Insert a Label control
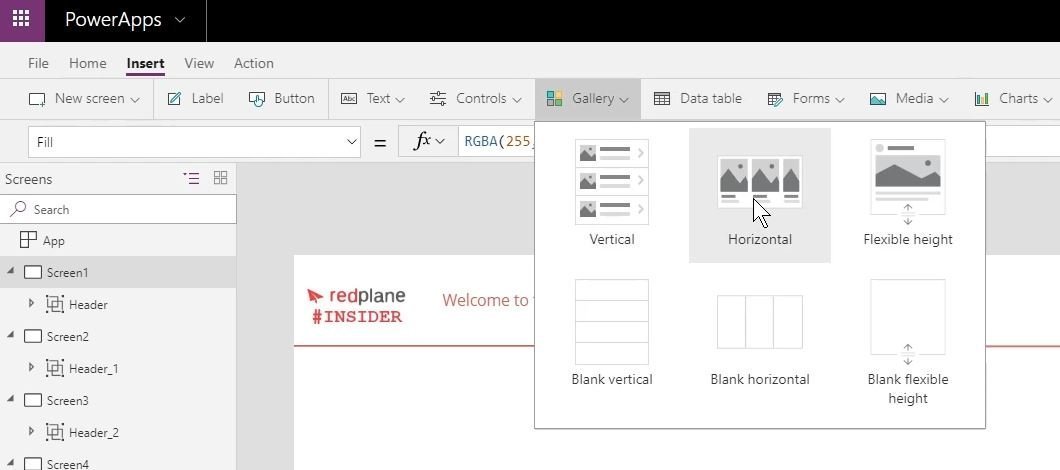Screen dimensions: 1060x470 [x=195, y=99]
